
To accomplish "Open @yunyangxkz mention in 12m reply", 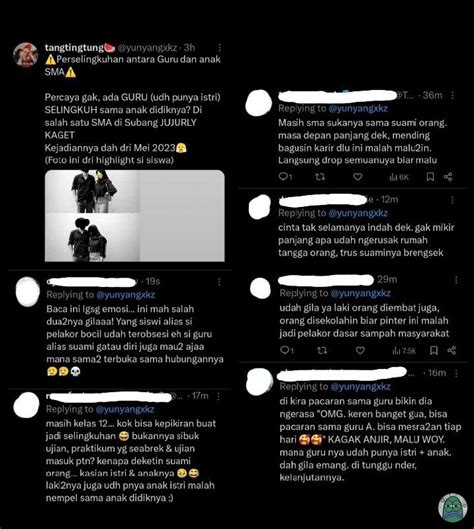I will tap(358, 213).
